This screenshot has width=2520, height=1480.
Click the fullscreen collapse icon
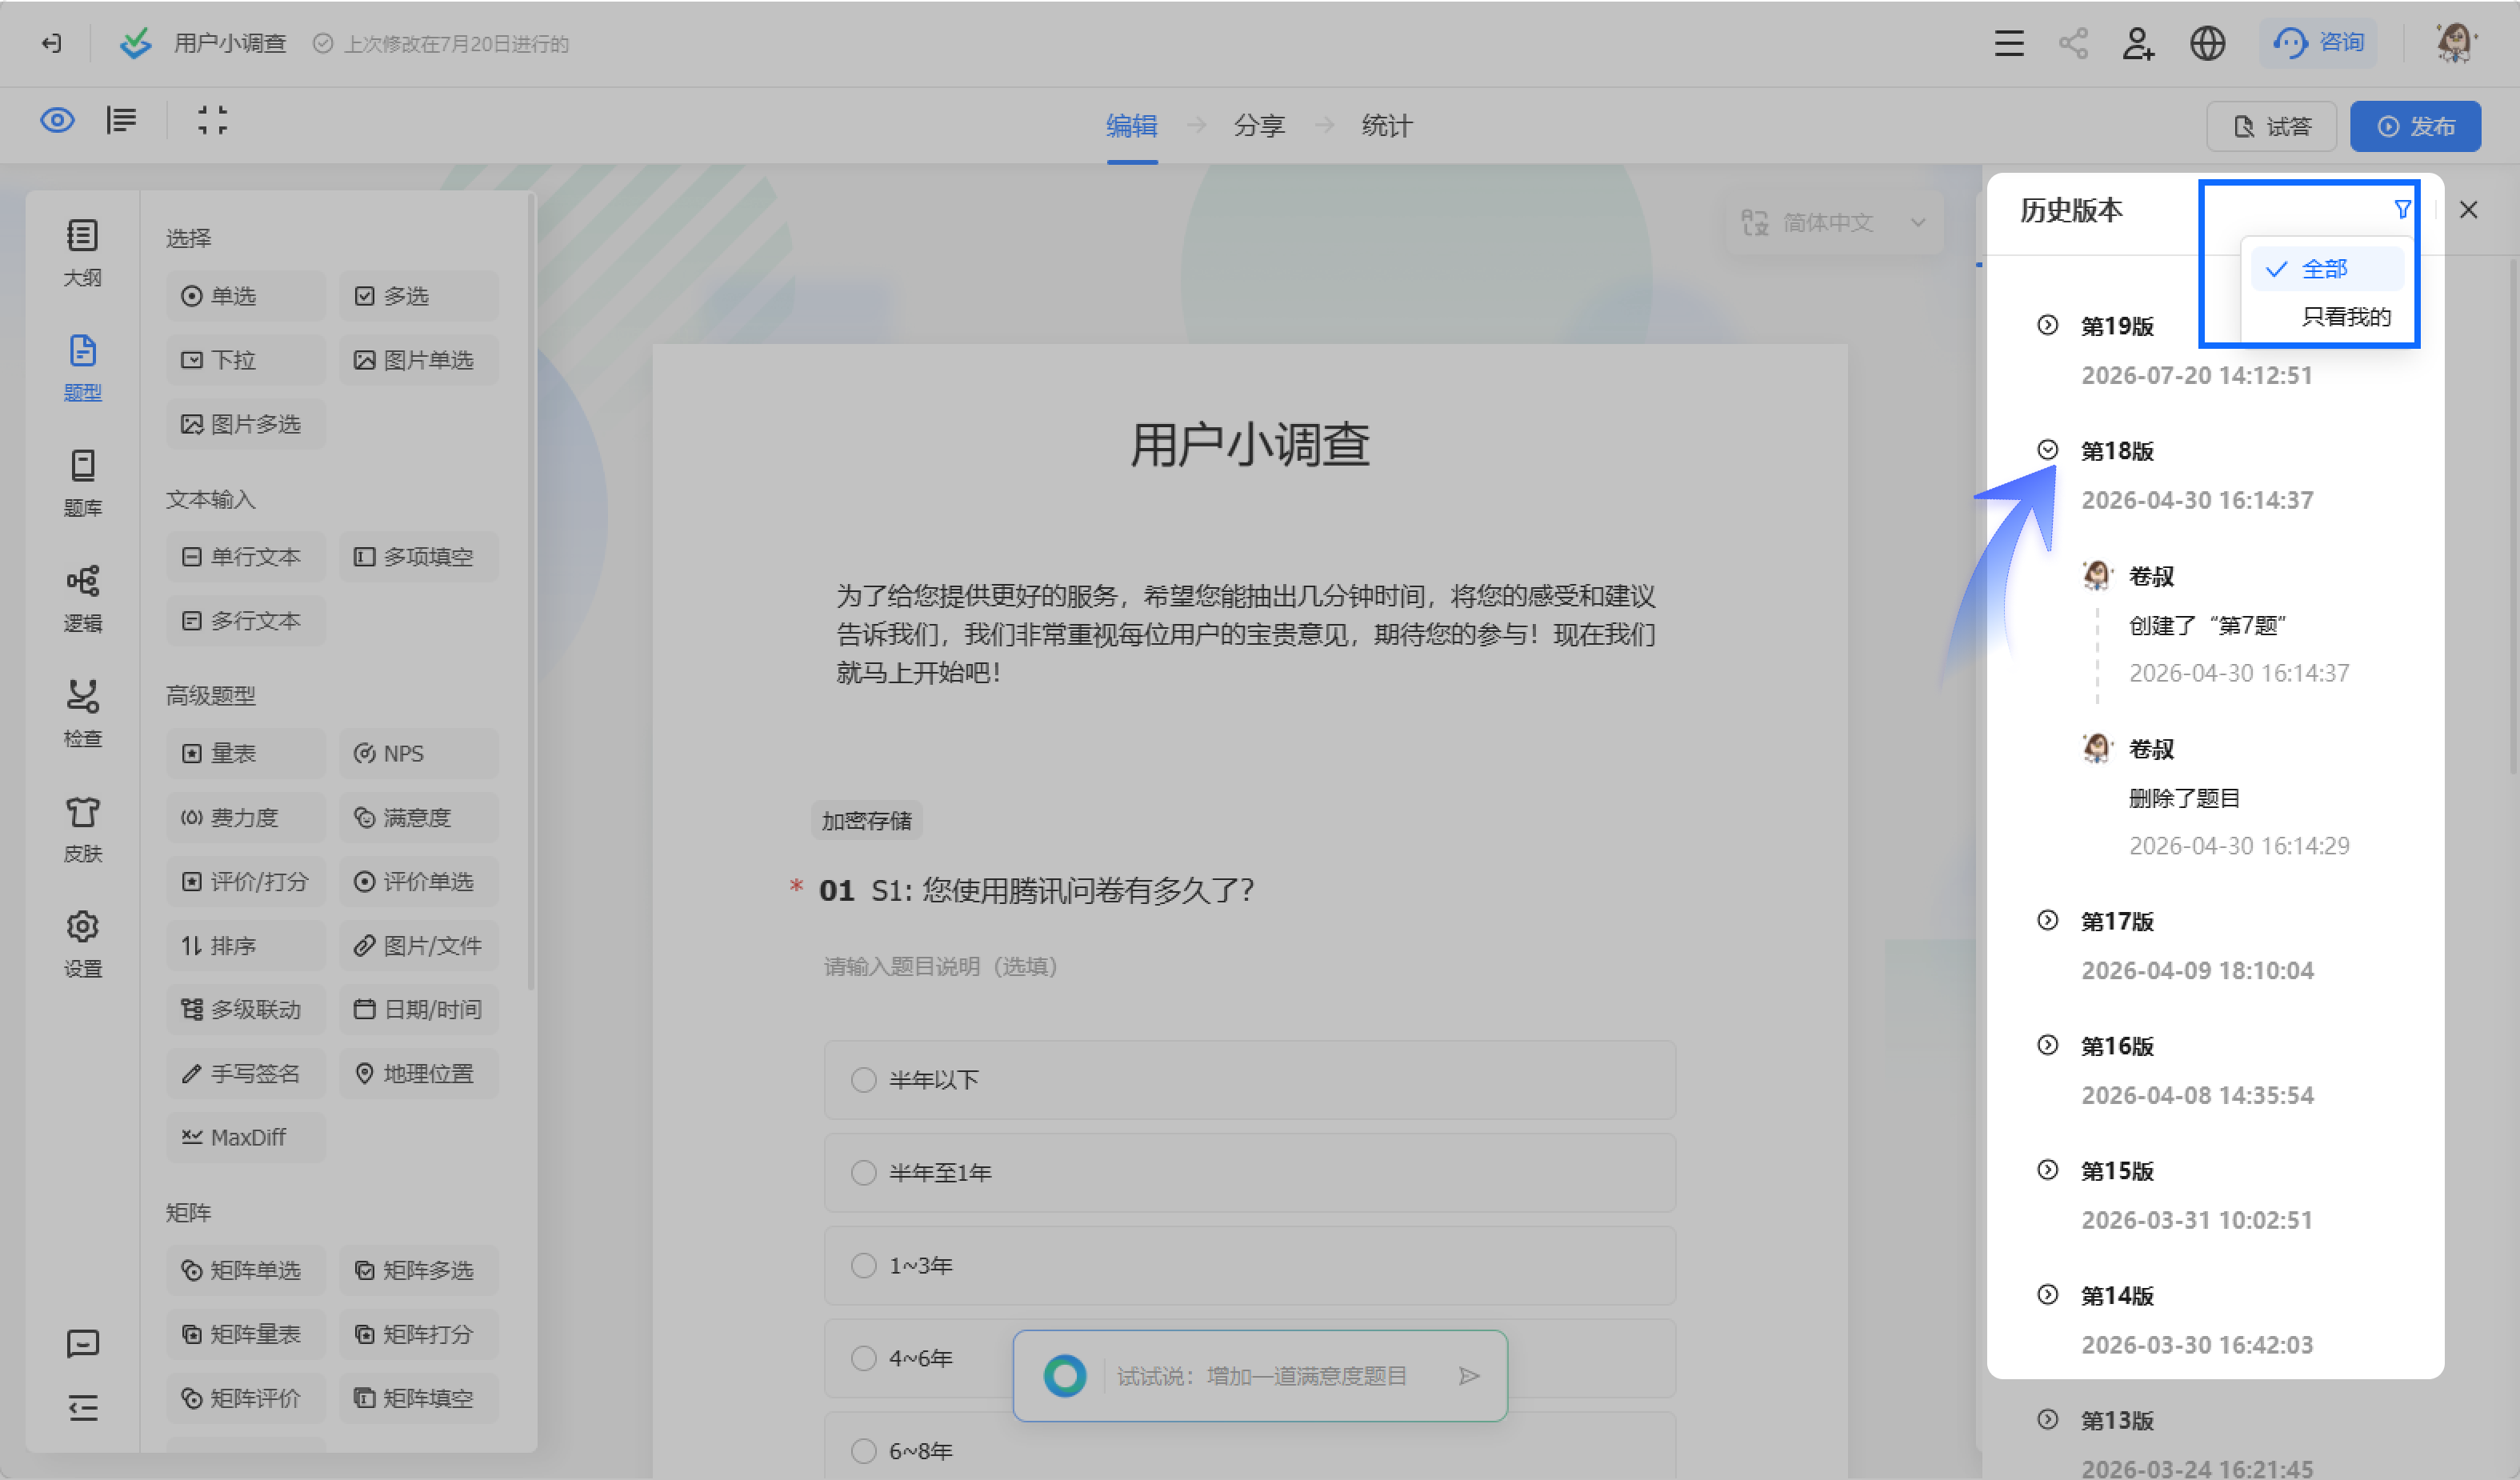212,121
